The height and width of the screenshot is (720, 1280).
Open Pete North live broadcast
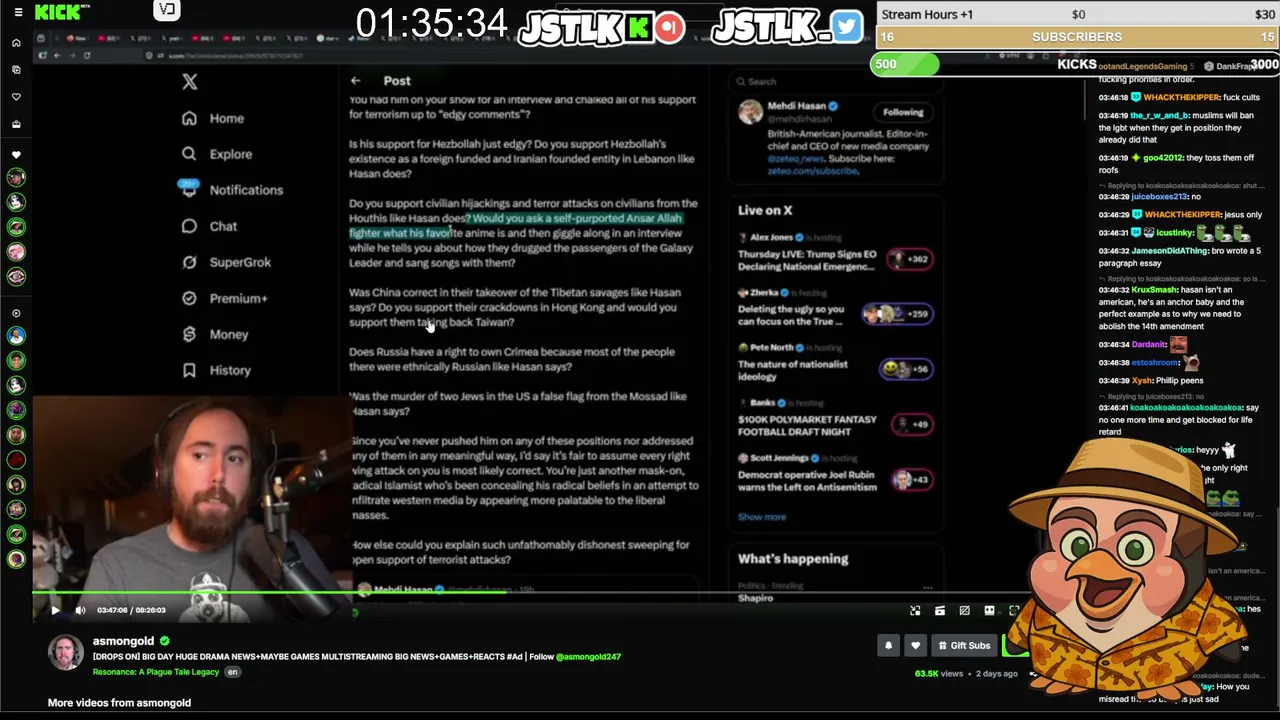(x=835, y=363)
